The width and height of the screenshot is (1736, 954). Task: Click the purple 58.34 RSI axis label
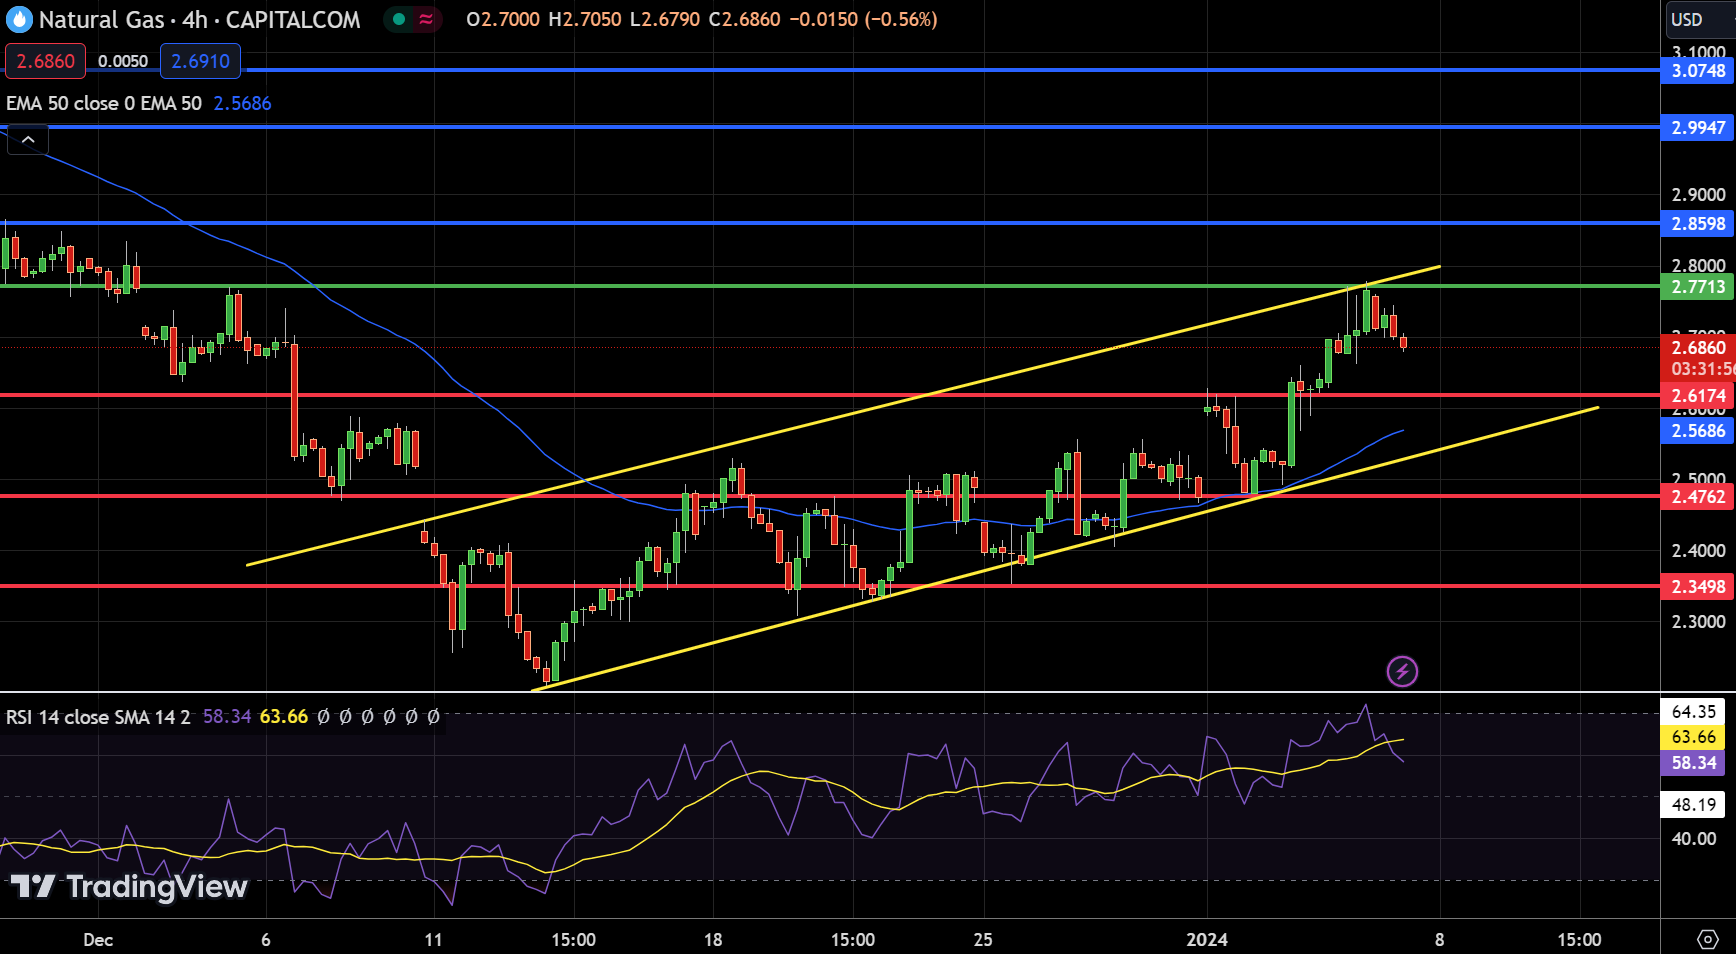click(x=1693, y=763)
